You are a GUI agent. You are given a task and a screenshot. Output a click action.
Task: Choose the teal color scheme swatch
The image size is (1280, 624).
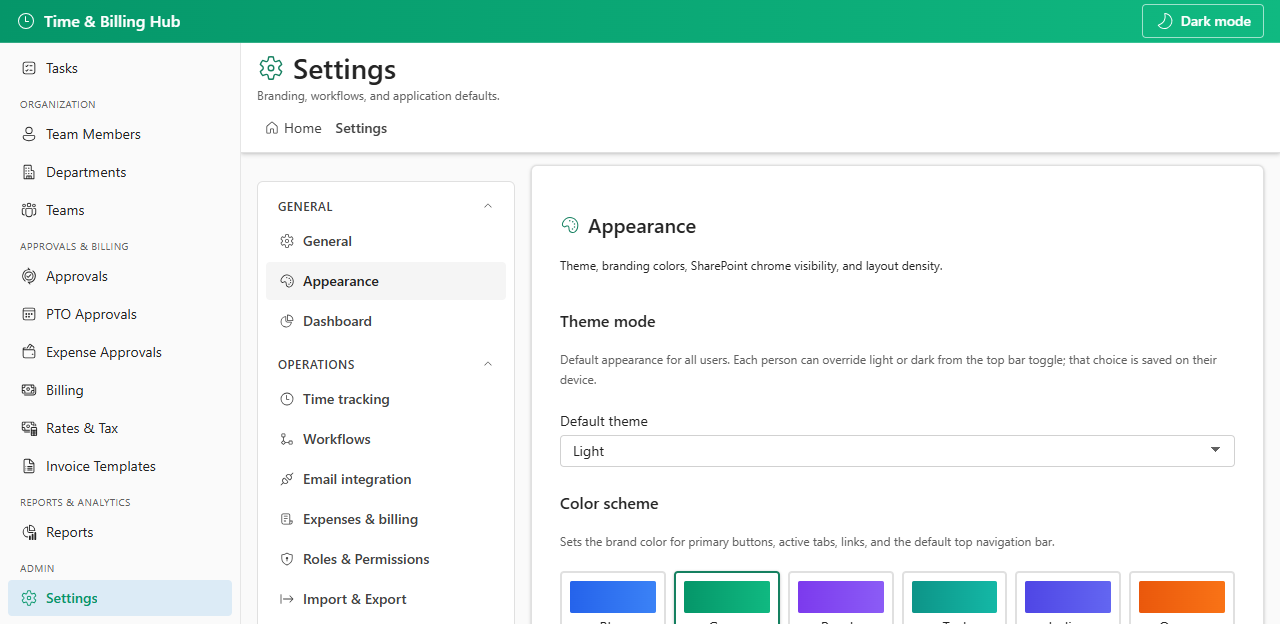(x=955, y=598)
